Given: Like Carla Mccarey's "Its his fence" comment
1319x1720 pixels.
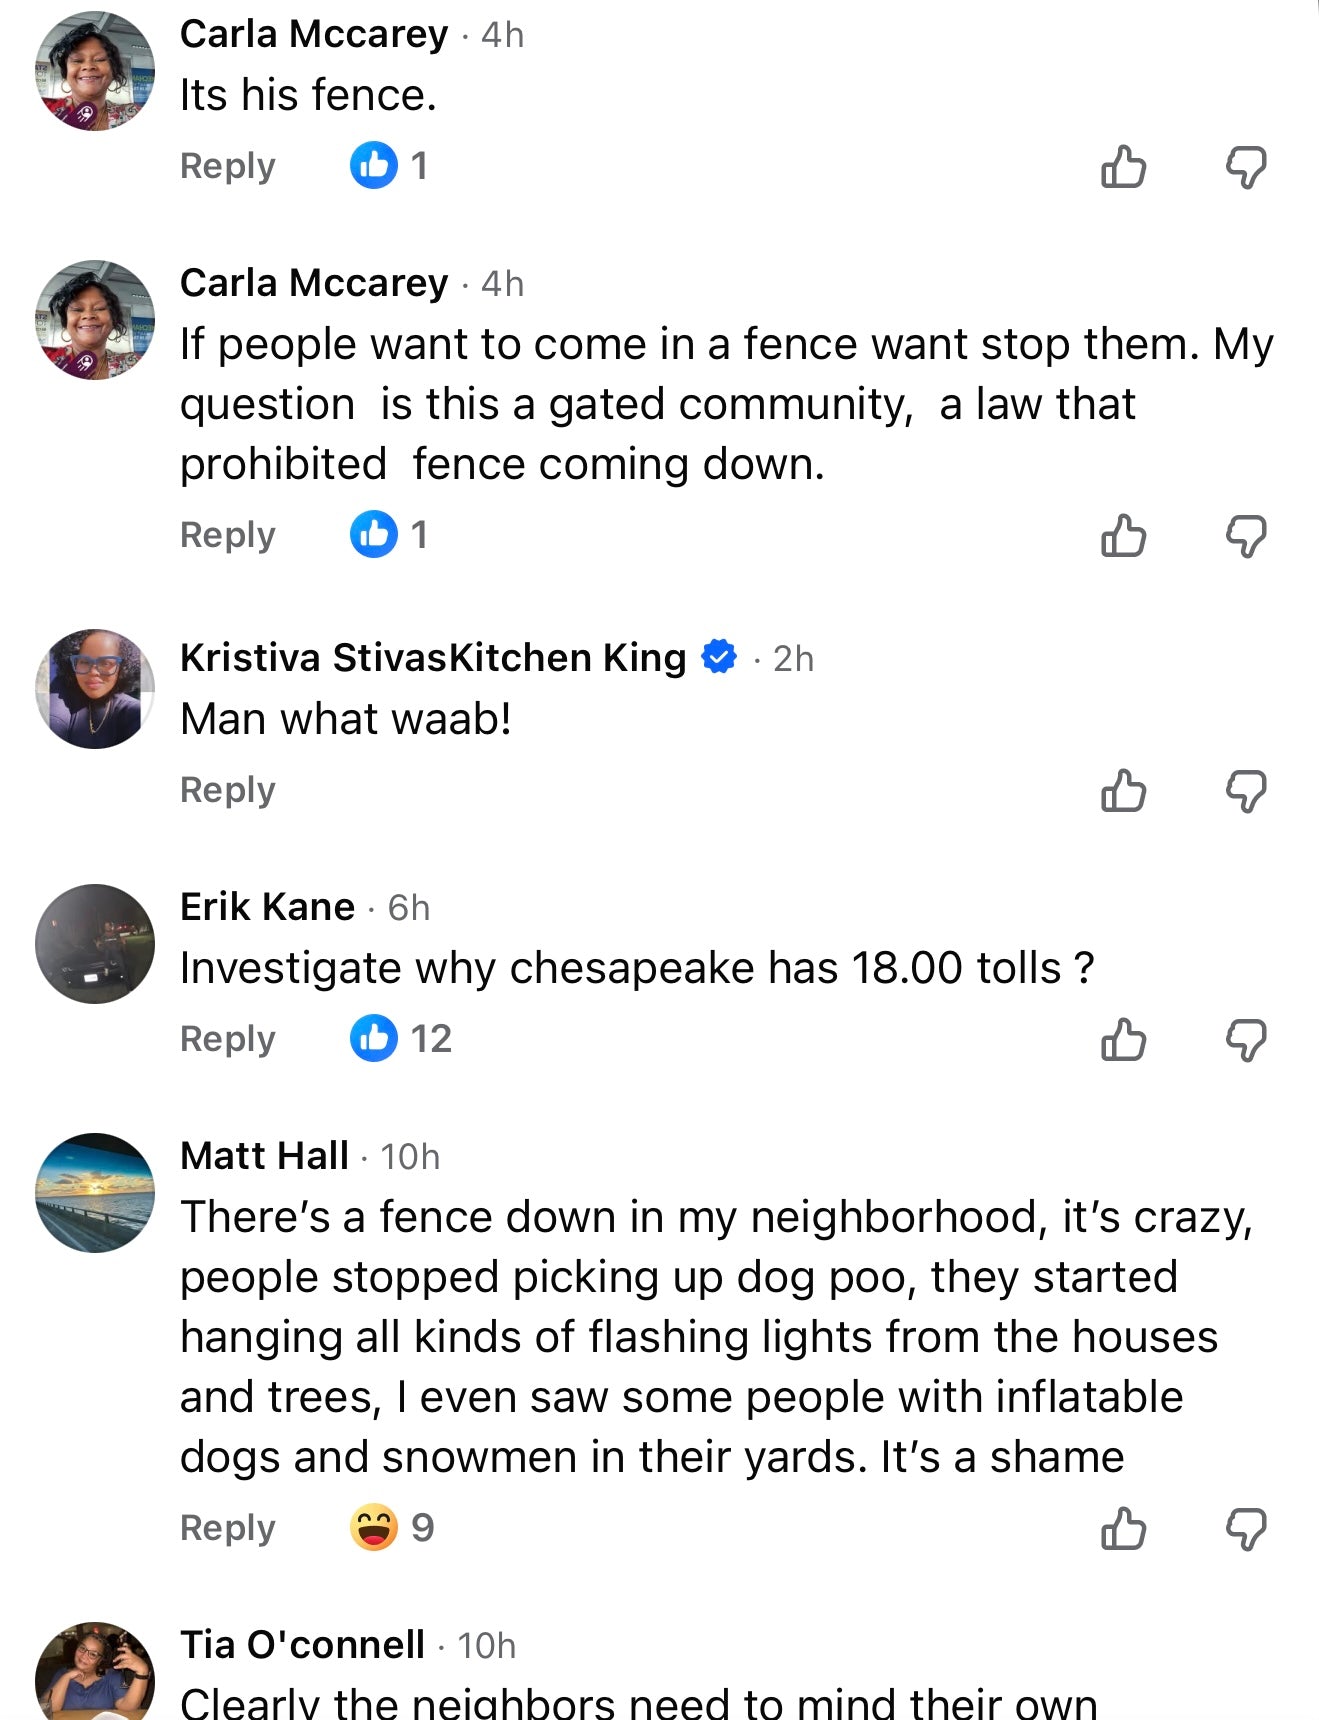Looking at the screenshot, I should tap(1123, 167).
